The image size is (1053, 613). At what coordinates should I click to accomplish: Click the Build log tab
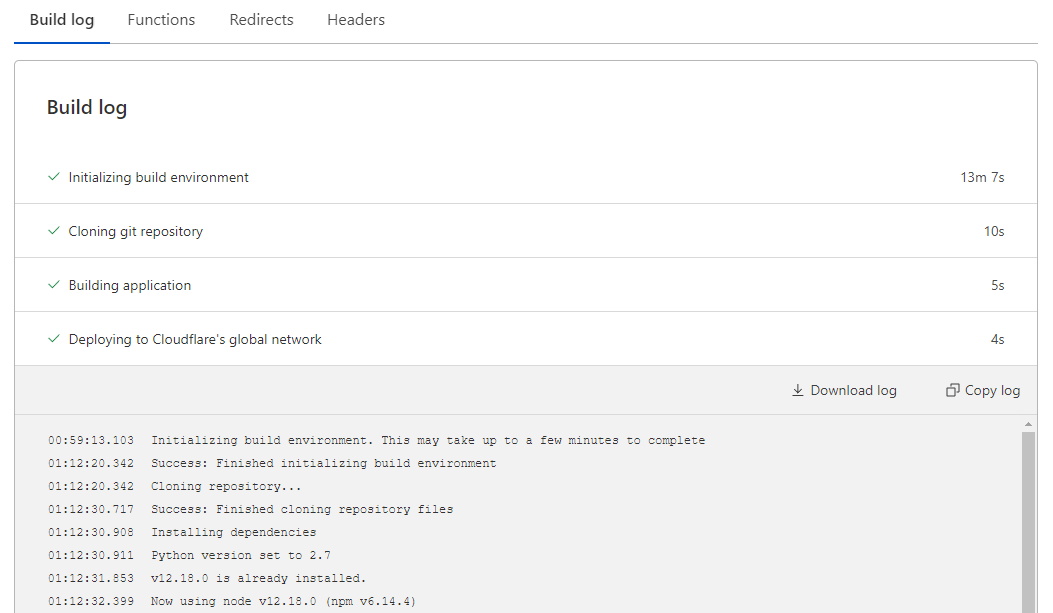(62, 20)
